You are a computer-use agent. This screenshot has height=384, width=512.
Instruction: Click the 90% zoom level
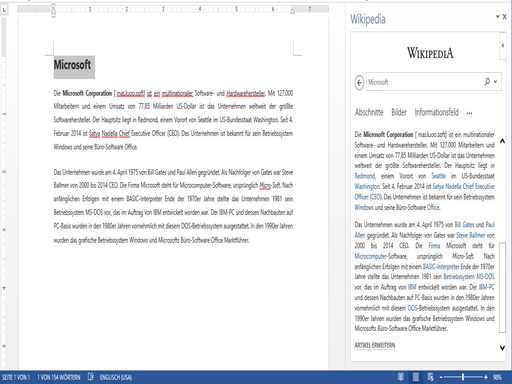pyautogui.click(x=497, y=377)
